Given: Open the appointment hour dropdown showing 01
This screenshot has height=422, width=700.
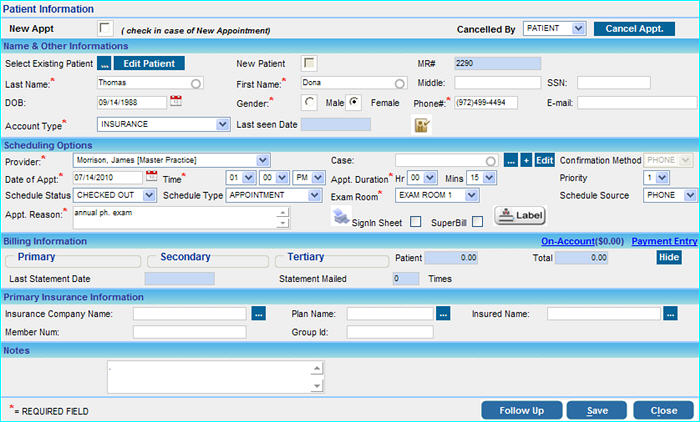Looking at the screenshot, I should tap(241, 178).
